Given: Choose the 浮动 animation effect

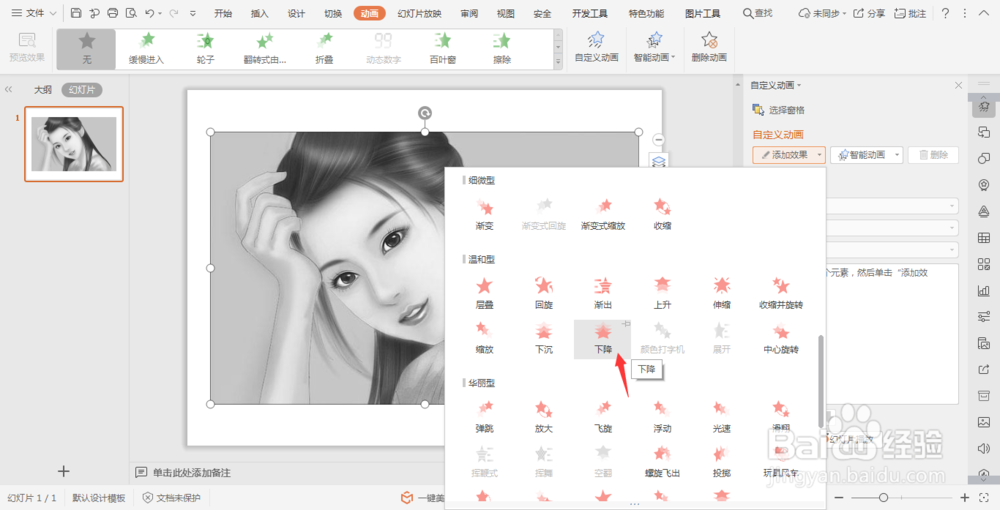Looking at the screenshot, I should pos(662,416).
